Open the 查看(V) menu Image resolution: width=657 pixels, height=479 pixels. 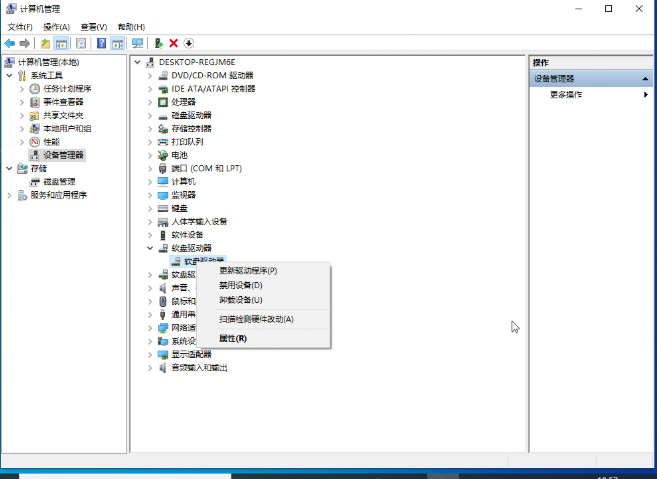click(x=93, y=27)
